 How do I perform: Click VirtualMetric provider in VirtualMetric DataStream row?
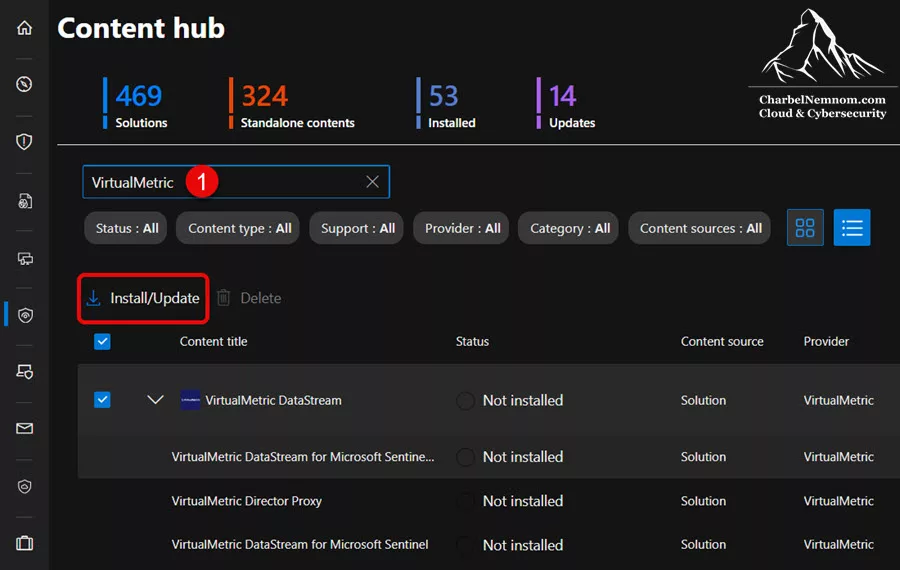(x=838, y=400)
